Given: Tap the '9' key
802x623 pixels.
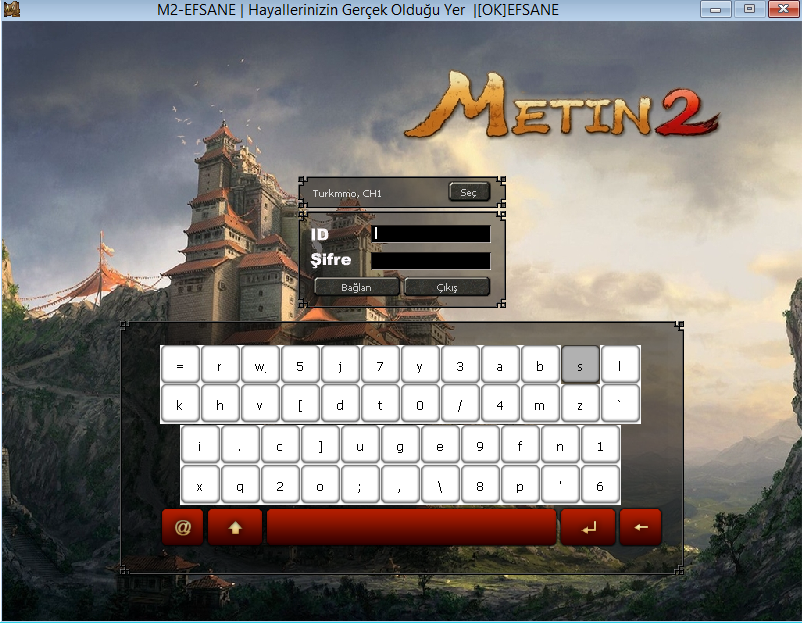Looking at the screenshot, I should [x=480, y=446].
